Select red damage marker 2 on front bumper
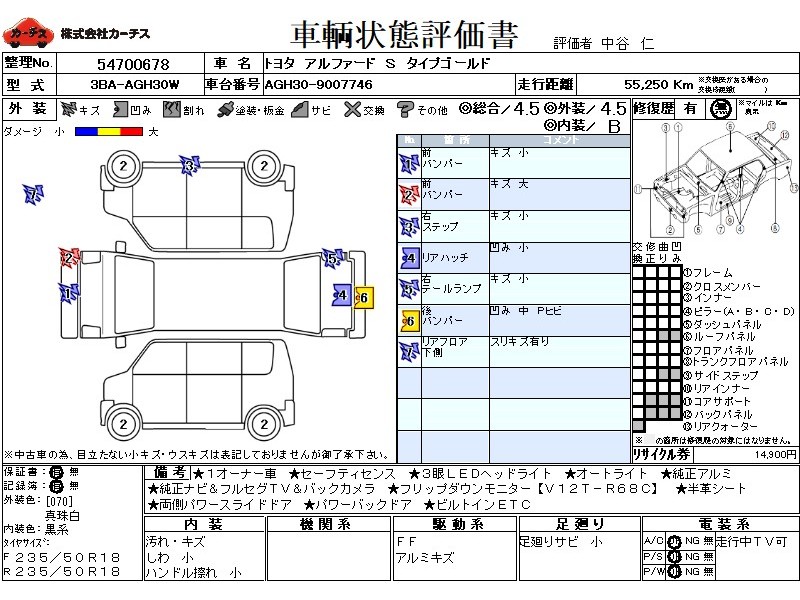Viewport: 800px width, 600px height. click(x=69, y=258)
